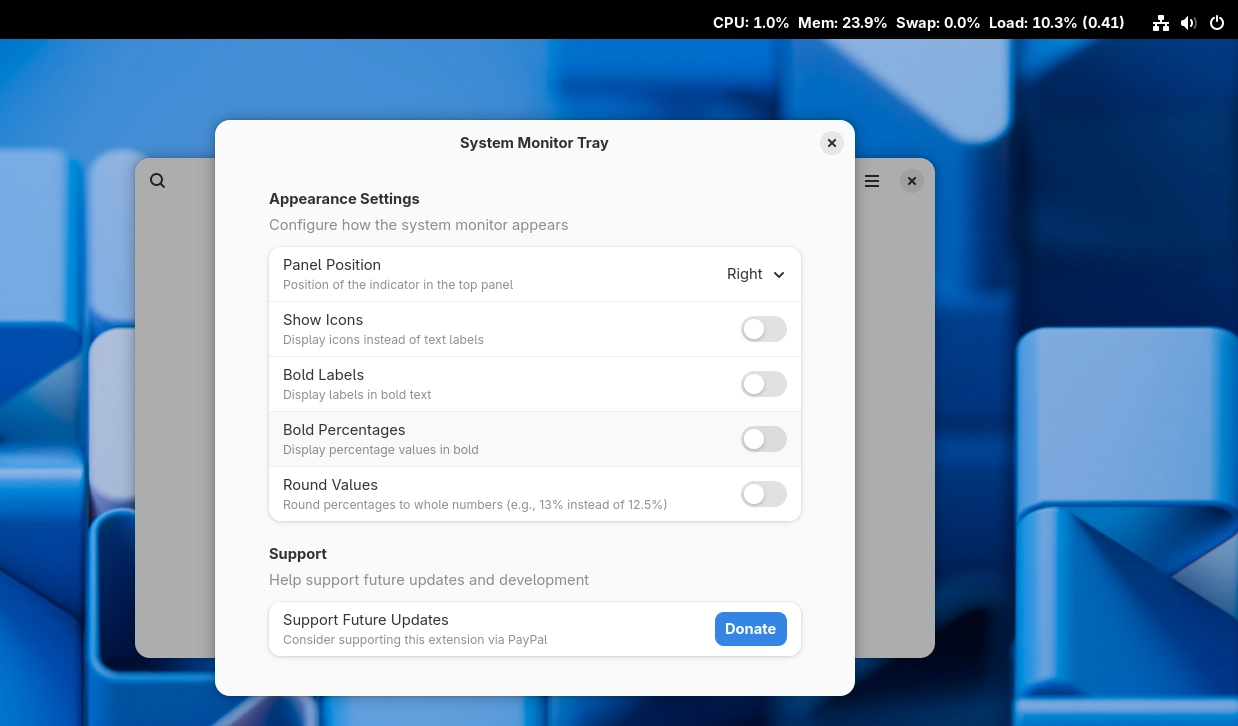This screenshot has width=1238, height=726.
Task: Toggle the Bold Percentages switch
Action: pyautogui.click(x=763, y=439)
